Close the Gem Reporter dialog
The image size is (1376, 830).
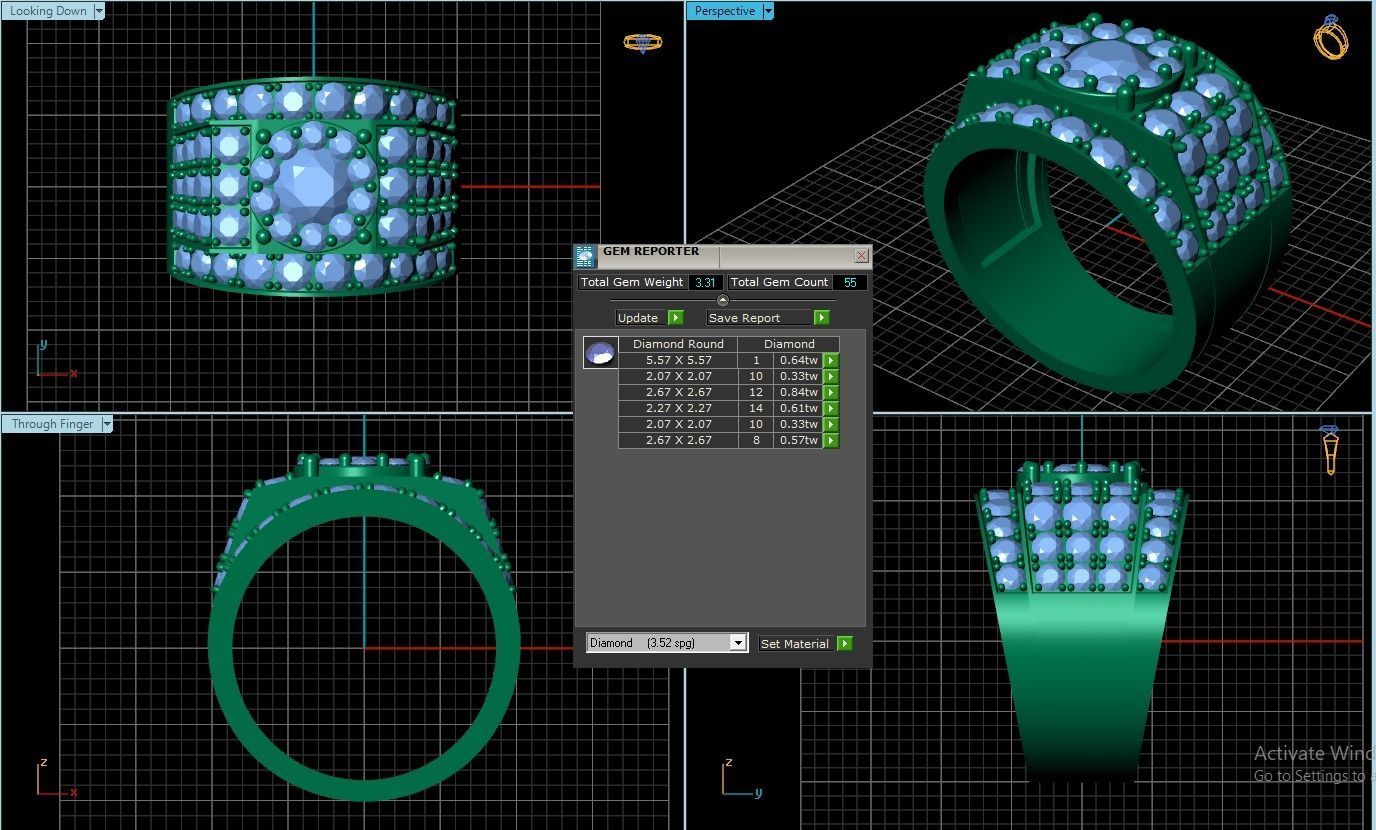coord(861,256)
